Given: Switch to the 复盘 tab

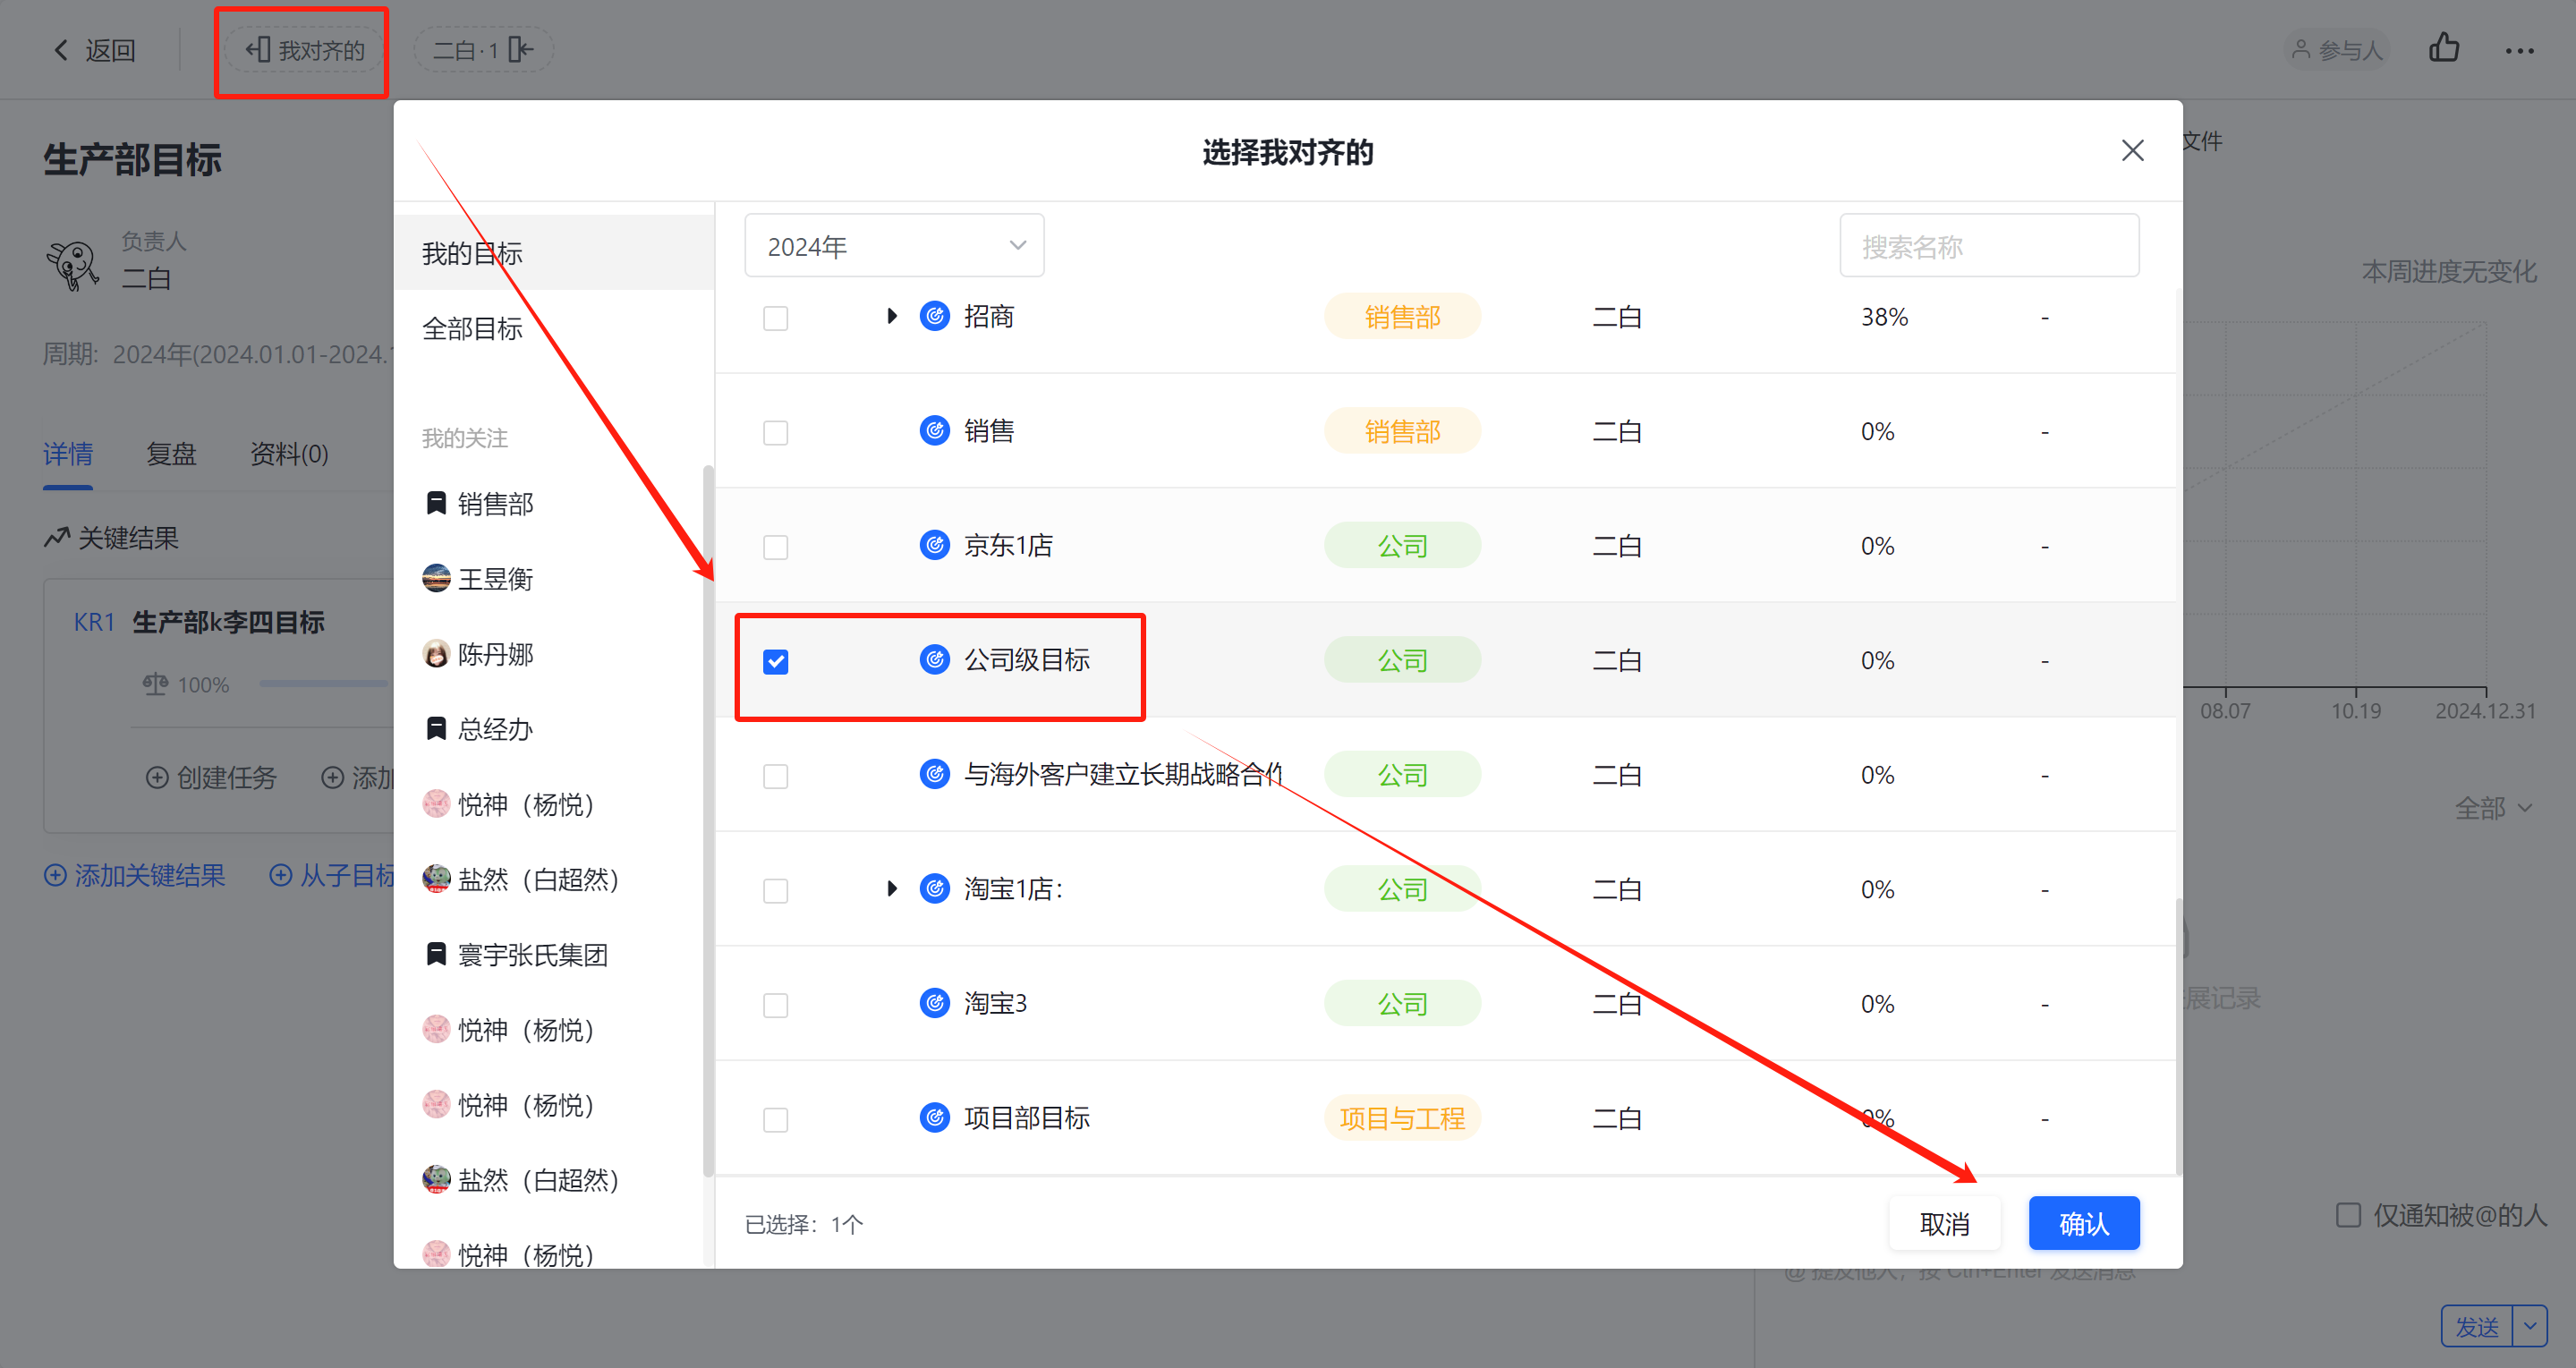Looking at the screenshot, I should click(171, 454).
